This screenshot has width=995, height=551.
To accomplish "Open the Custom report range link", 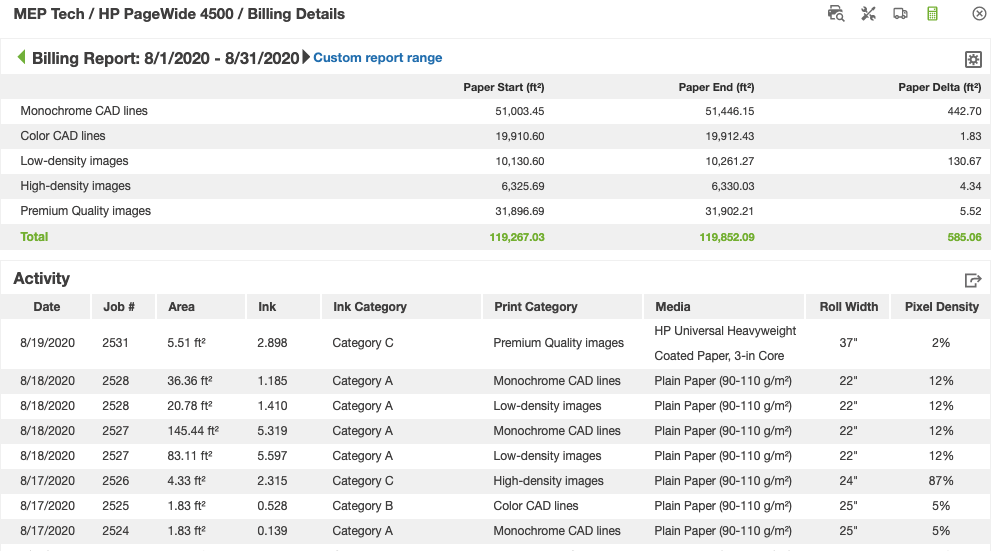I will pyautogui.click(x=378, y=58).
